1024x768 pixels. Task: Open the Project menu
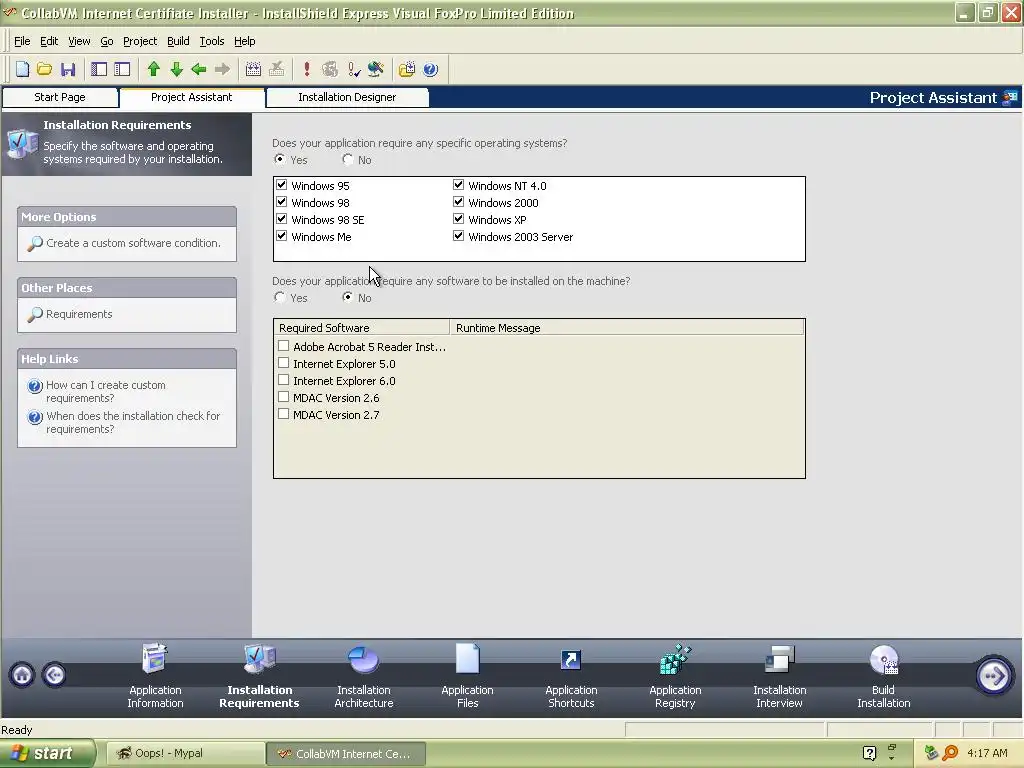point(140,41)
